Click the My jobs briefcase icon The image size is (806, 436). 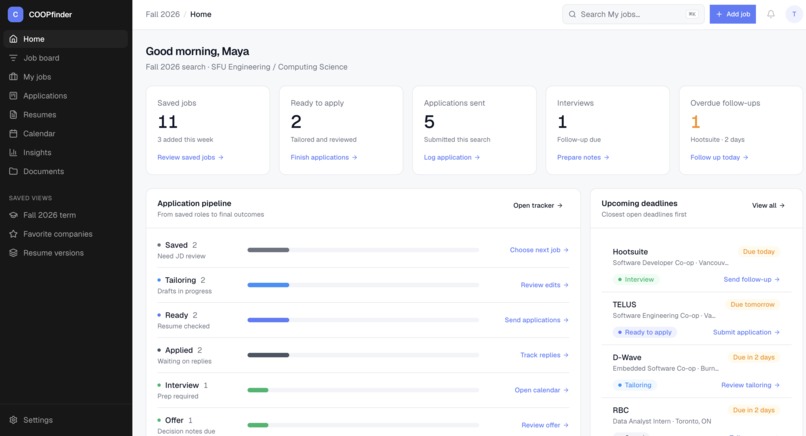[13, 77]
